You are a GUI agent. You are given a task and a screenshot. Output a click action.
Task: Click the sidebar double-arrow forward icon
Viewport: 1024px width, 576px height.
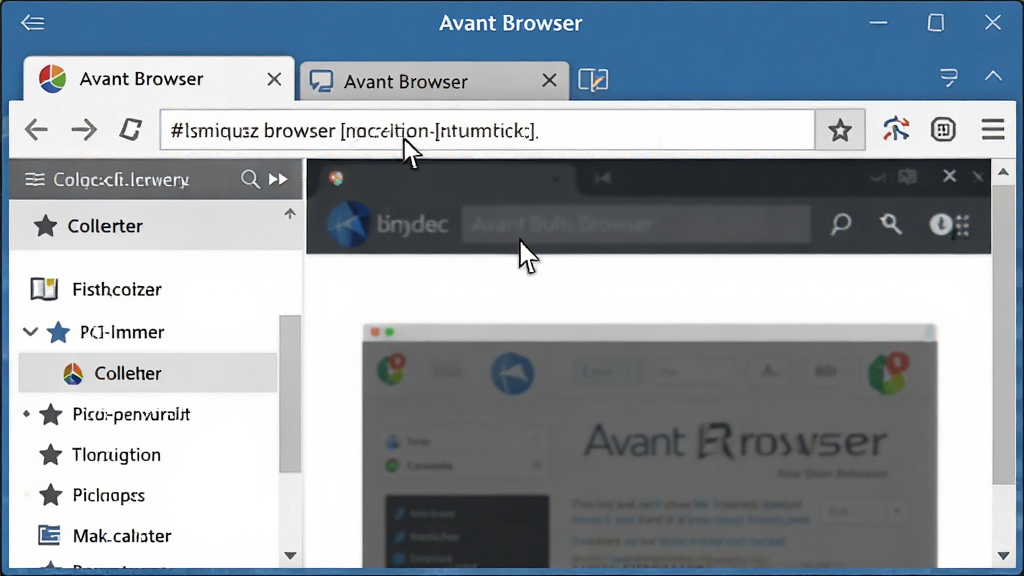278,179
